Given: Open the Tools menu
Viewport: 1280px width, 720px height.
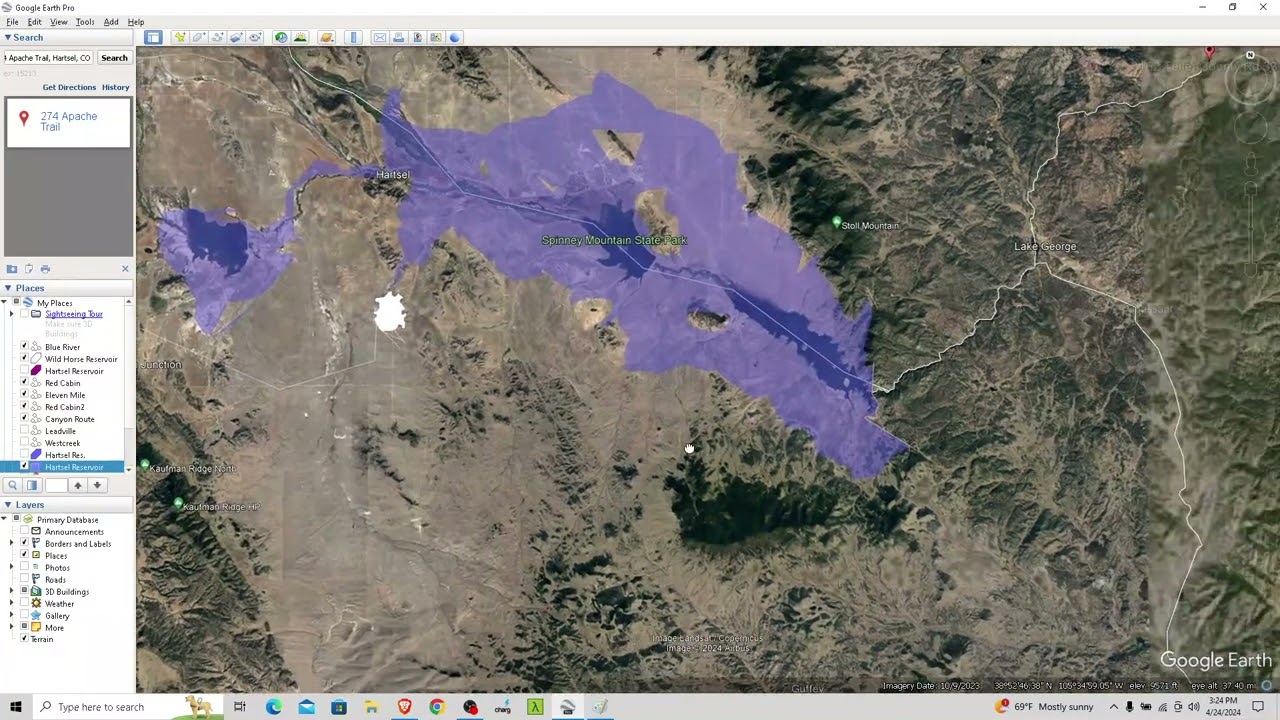Looking at the screenshot, I should (85, 22).
